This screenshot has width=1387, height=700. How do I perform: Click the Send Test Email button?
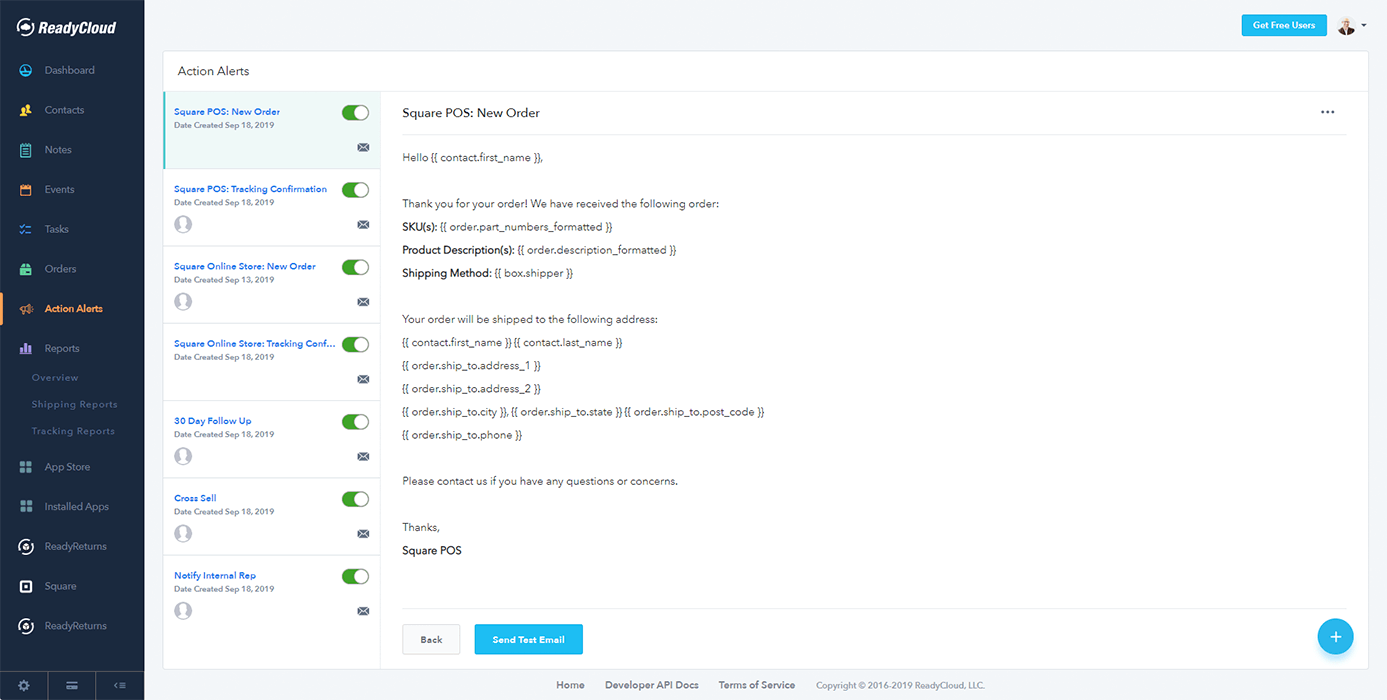click(x=528, y=640)
